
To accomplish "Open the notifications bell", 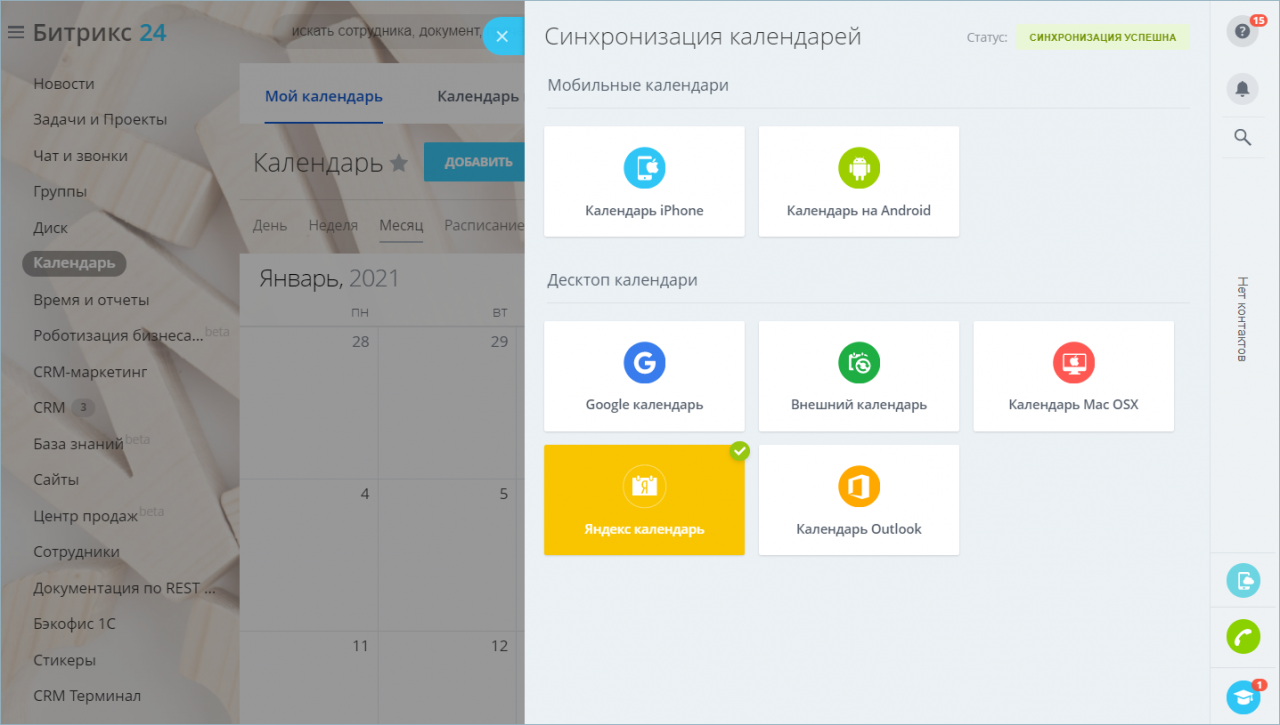I will click(1242, 89).
